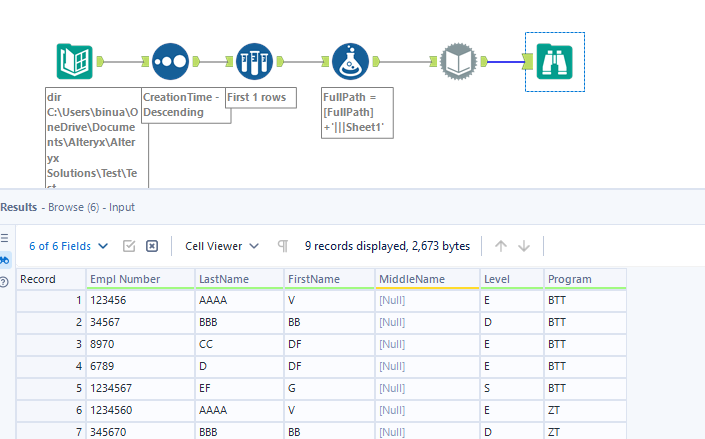This screenshot has width=705, height=439.
Task: Select the Dynamic Input tool icon
Action: (x=458, y=61)
